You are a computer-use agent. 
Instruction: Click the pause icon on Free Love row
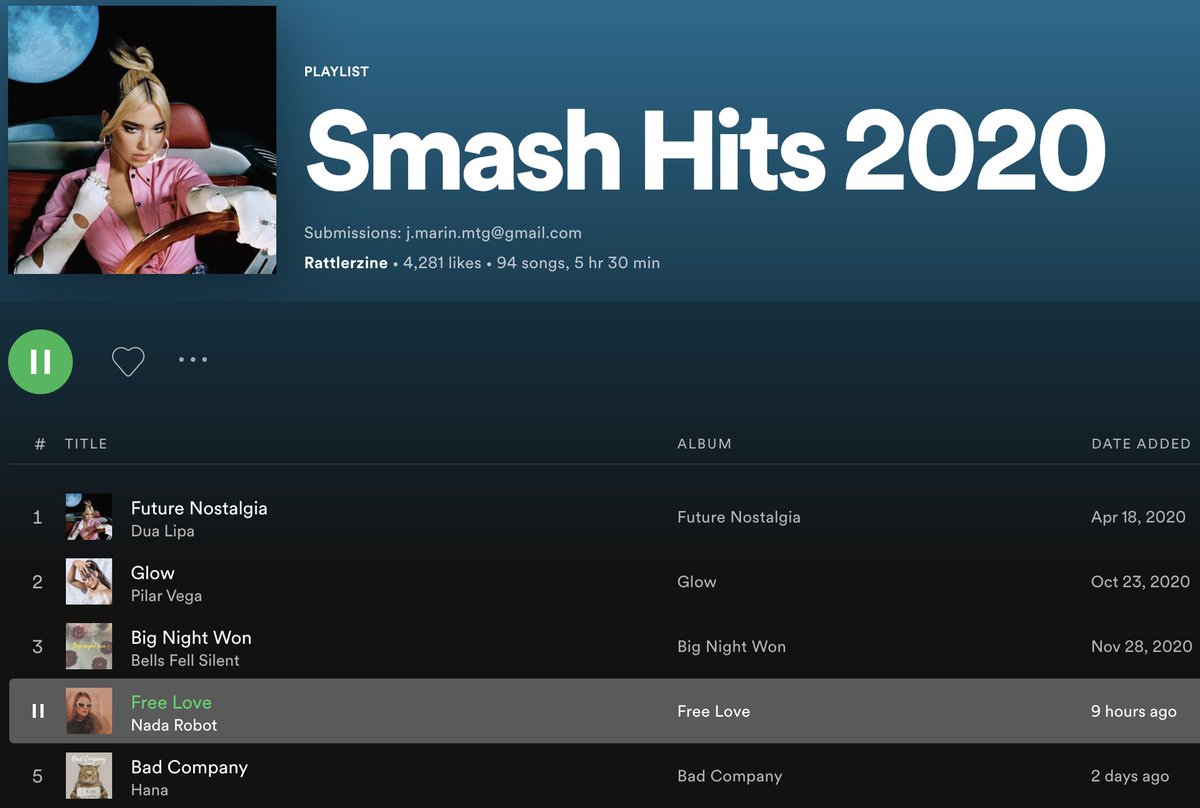[x=38, y=711]
